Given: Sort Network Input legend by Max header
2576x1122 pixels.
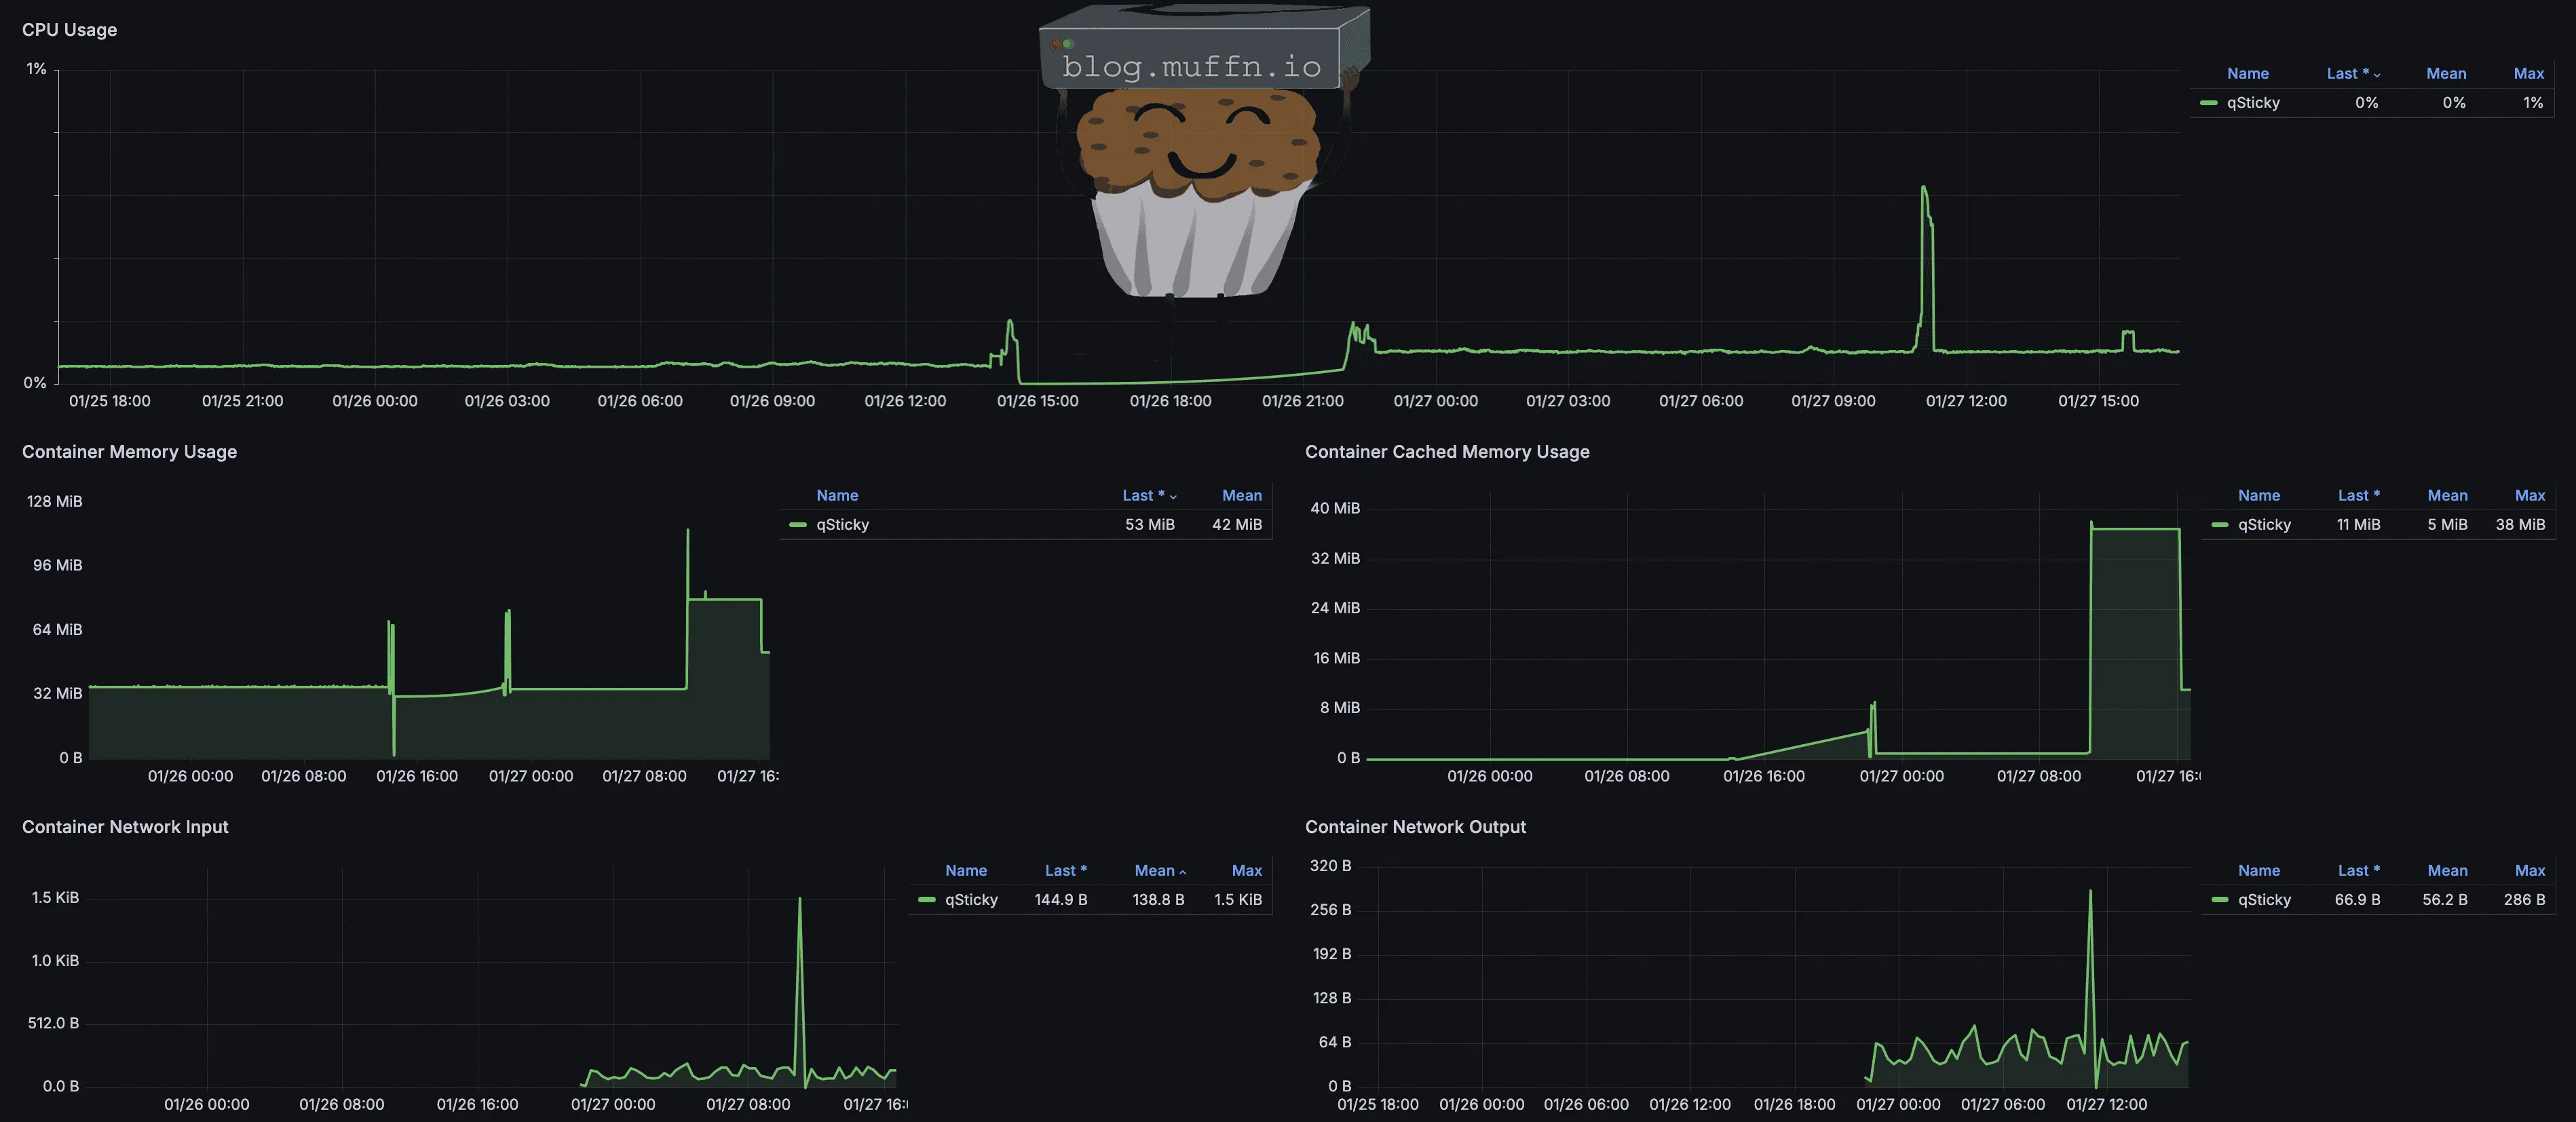Looking at the screenshot, I should point(1246,871).
